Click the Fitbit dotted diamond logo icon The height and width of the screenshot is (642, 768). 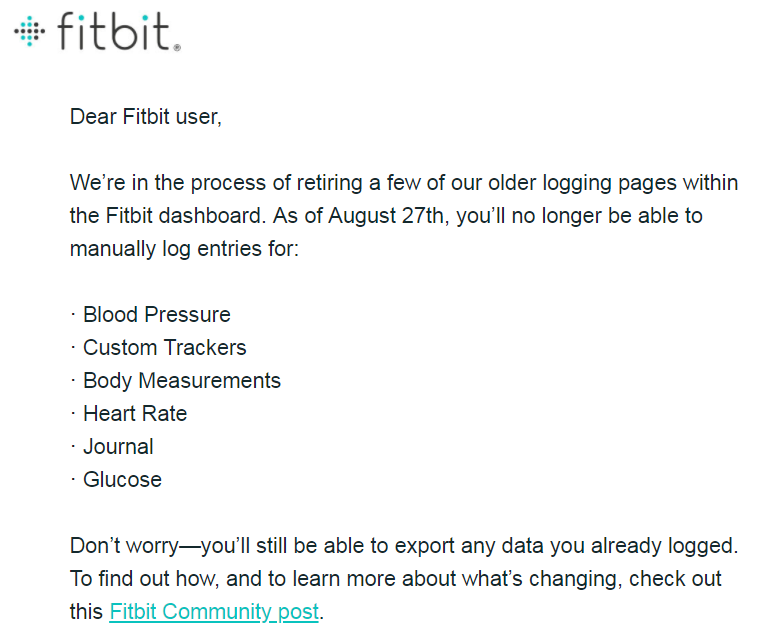click(30, 31)
